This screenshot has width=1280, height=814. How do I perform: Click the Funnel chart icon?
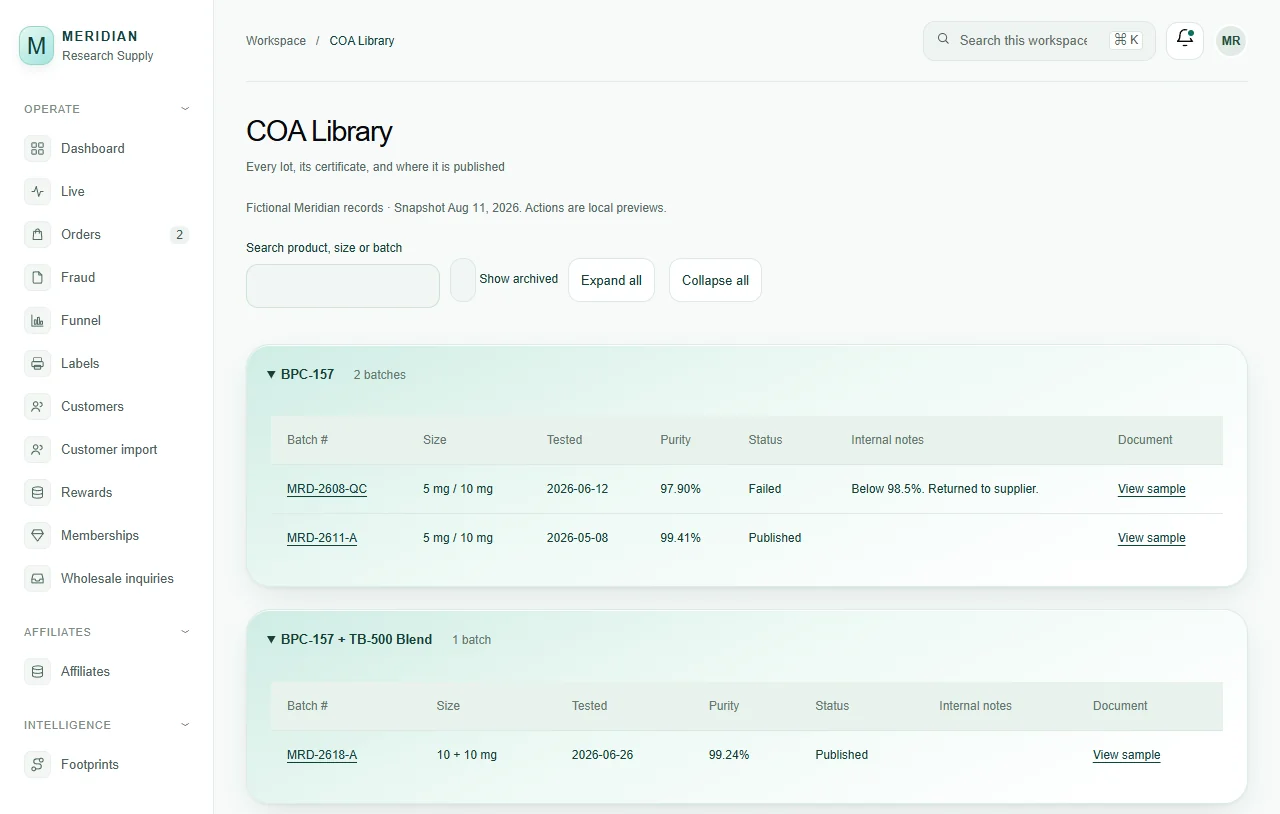[x=37, y=320]
